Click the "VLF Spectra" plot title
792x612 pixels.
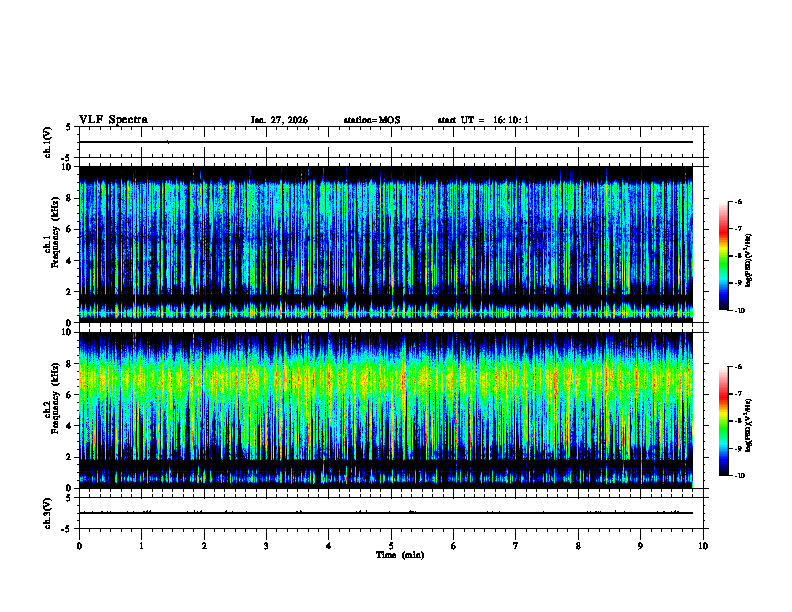click(113, 120)
